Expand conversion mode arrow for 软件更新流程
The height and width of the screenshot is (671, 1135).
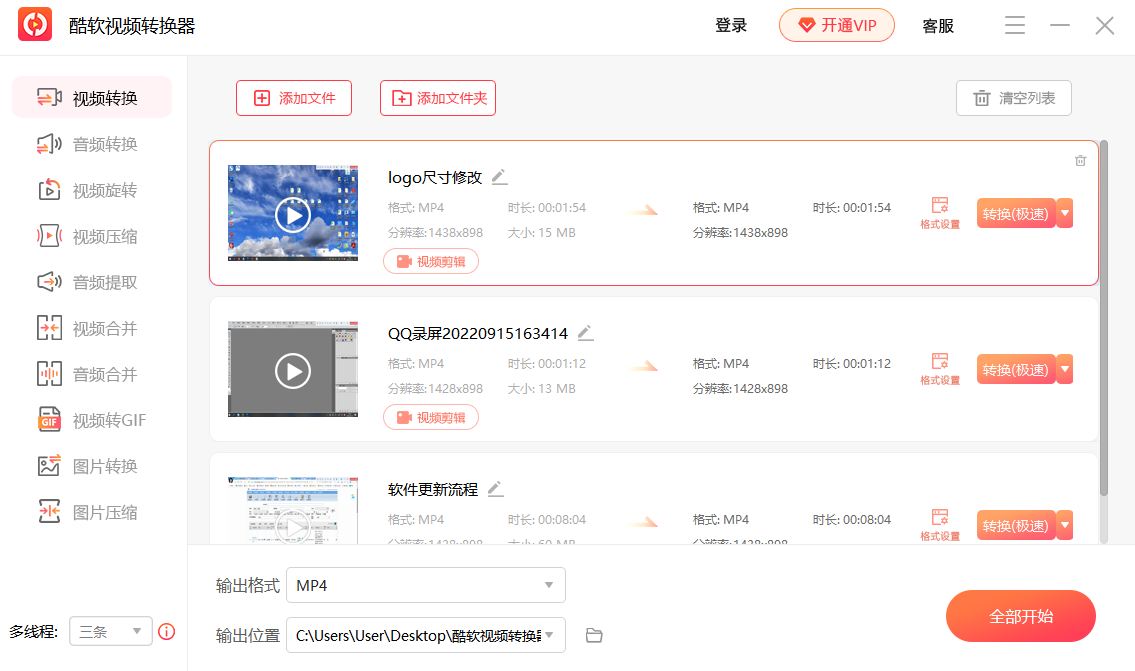coord(1065,526)
